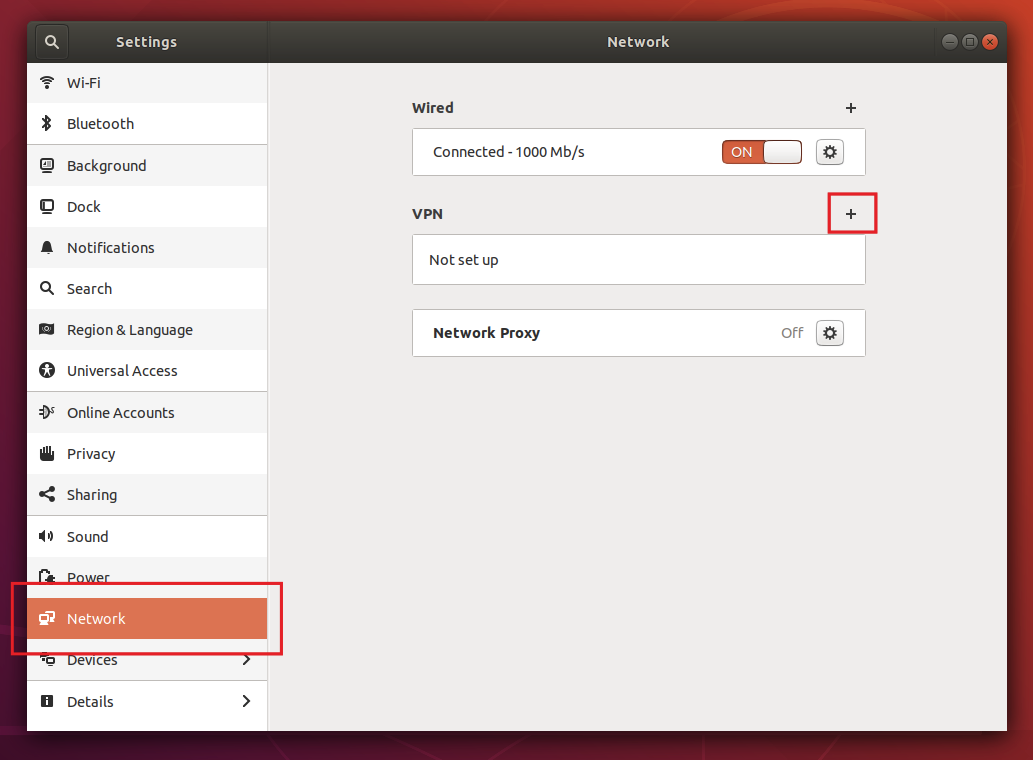Select Region & Language in sidebar
This screenshot has width=1033, height=760.
129,330
